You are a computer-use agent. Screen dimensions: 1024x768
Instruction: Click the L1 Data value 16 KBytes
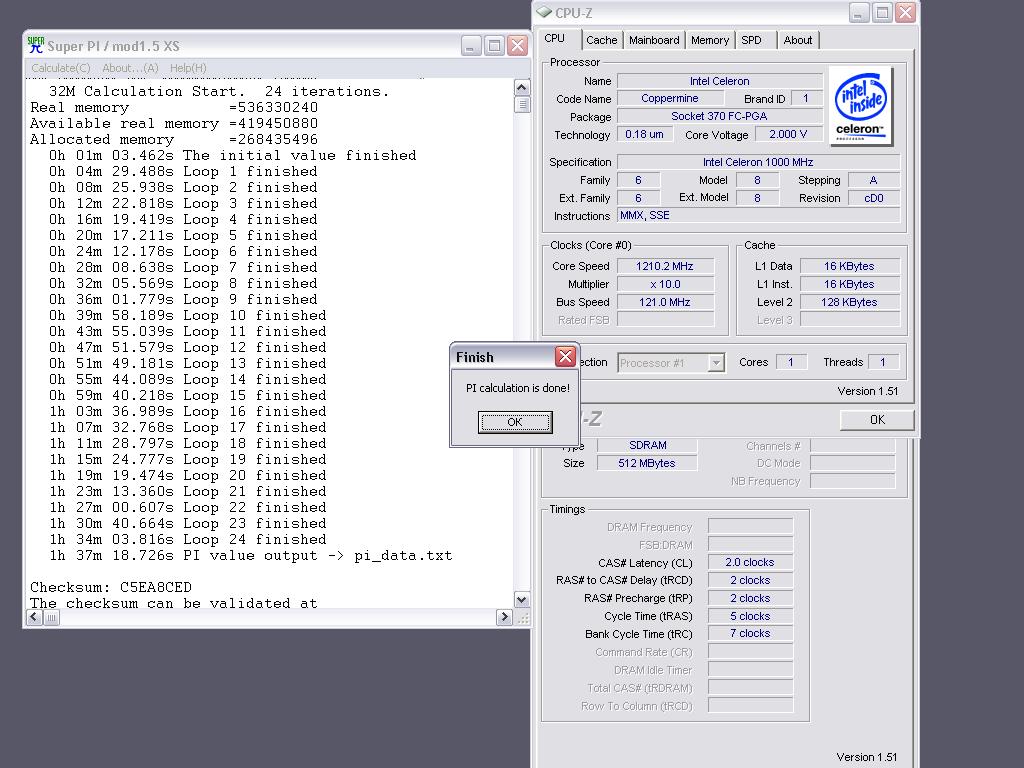pyautogui.click(x=850, y=266)
